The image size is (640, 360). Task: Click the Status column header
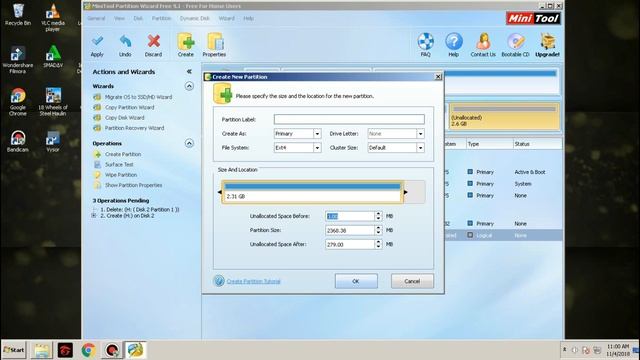point(537,144)
